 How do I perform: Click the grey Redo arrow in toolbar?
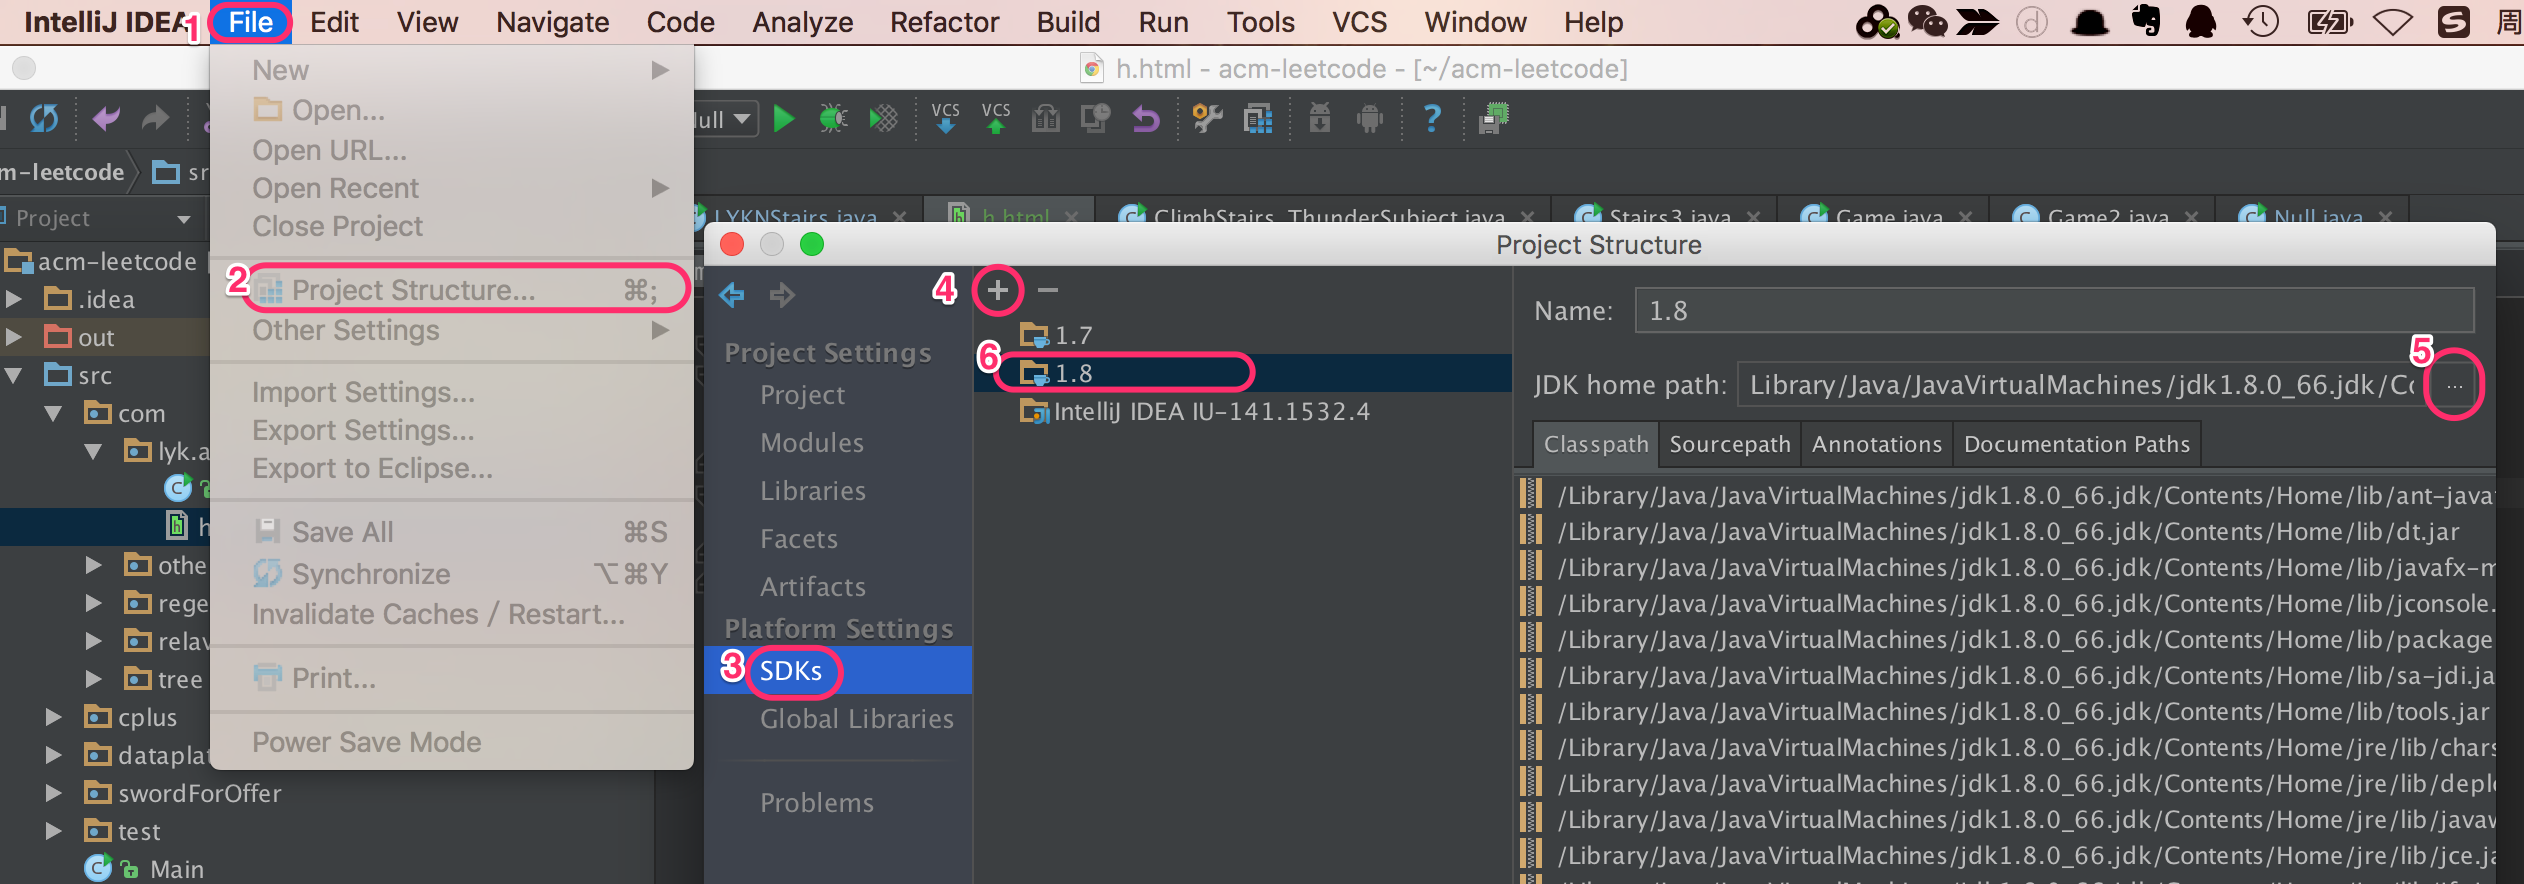(155, 120)
